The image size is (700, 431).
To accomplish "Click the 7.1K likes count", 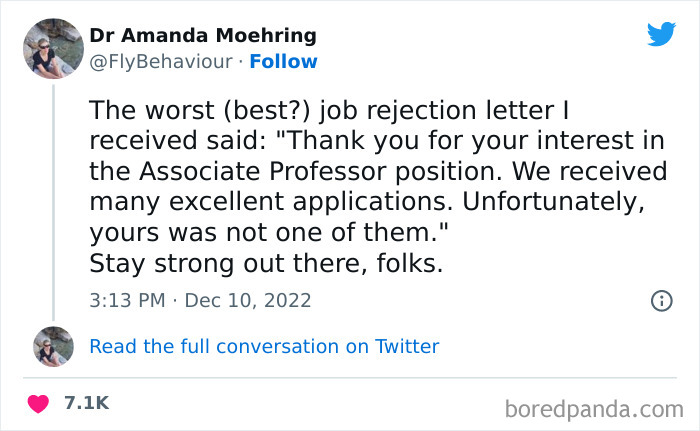I will tap(85, 403).
